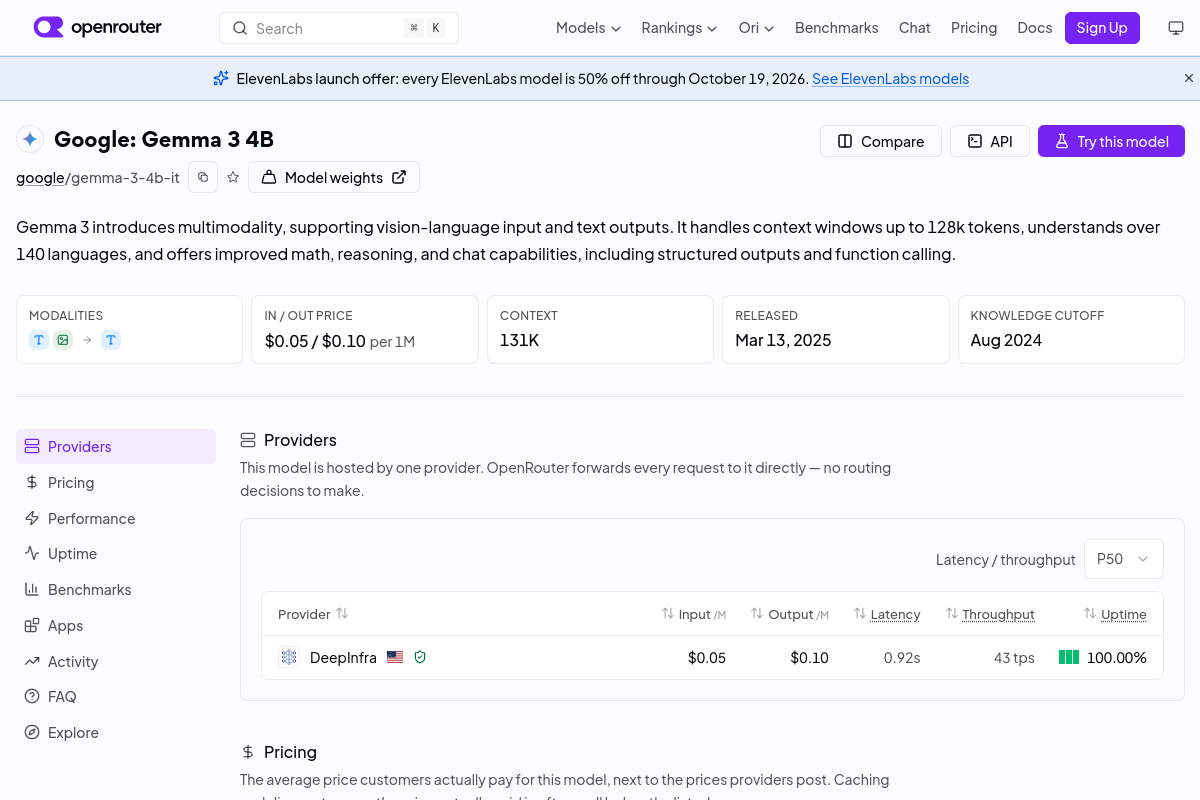Image resolution: width=1200 pixels, height=800 pixels.
Task: Click the OpenRouter logo icon
Action: [x=48, y=28]
